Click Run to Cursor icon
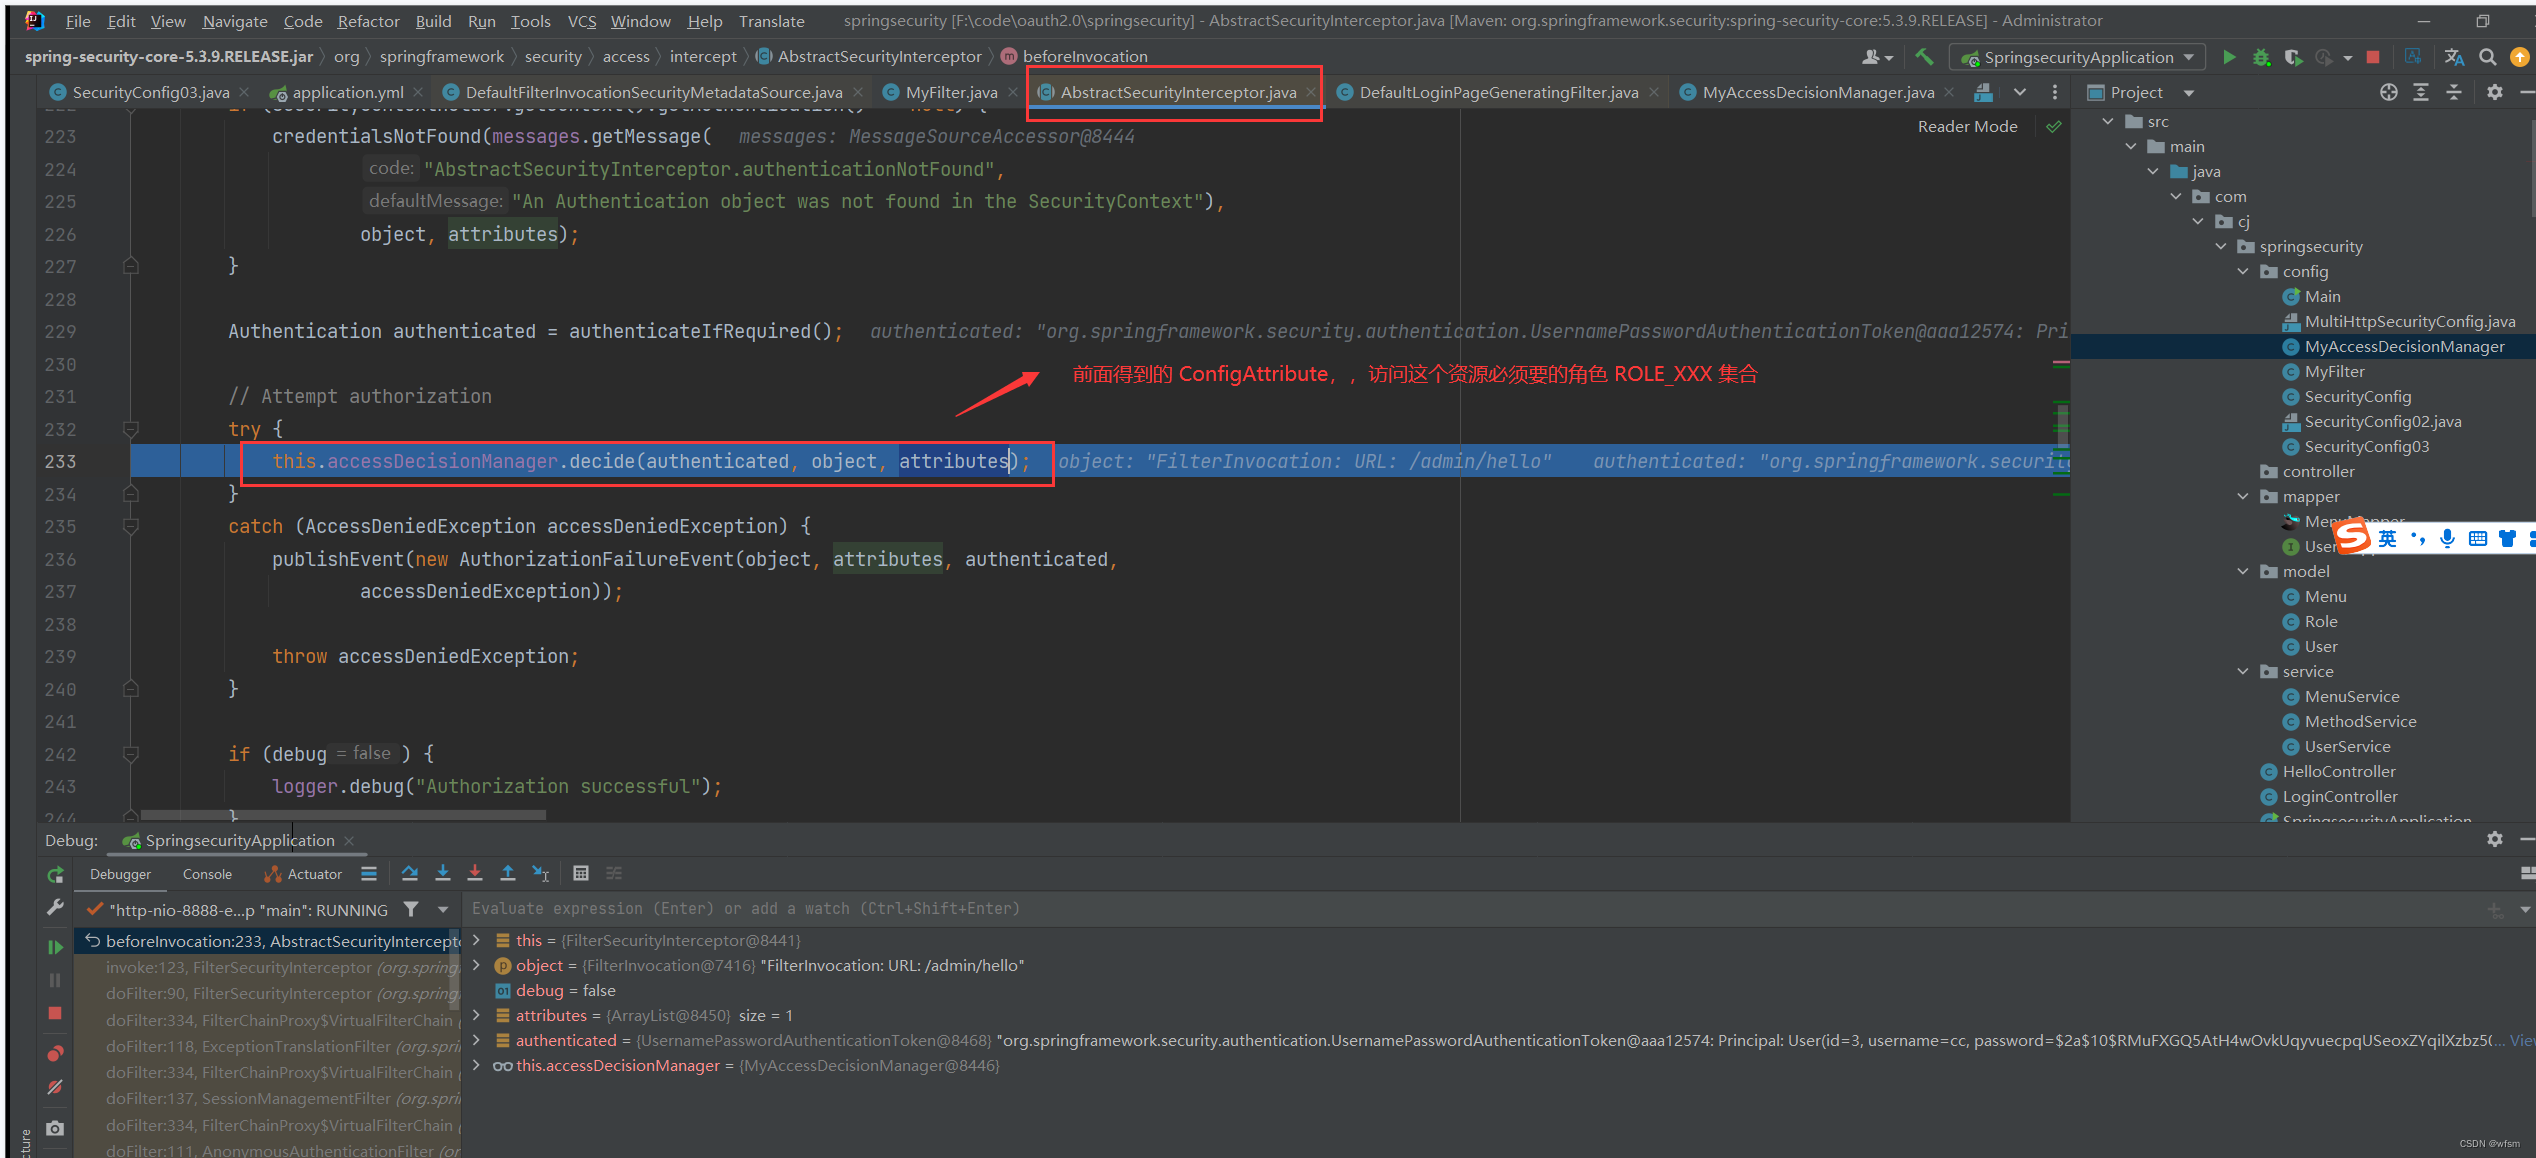 pos(541,873)
